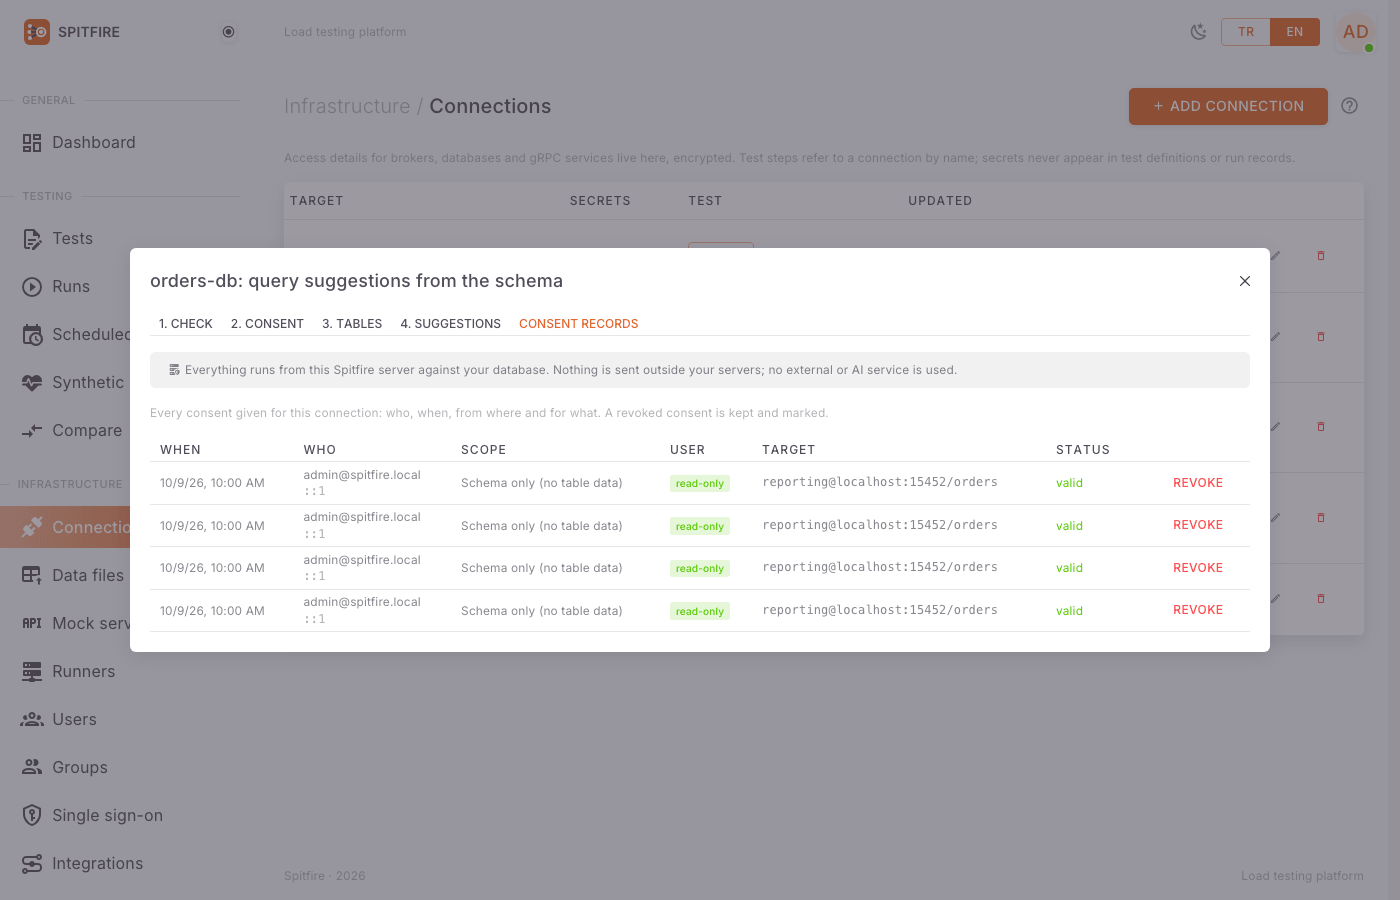Click the TARGET column header in consent table

tap(789, 450)
